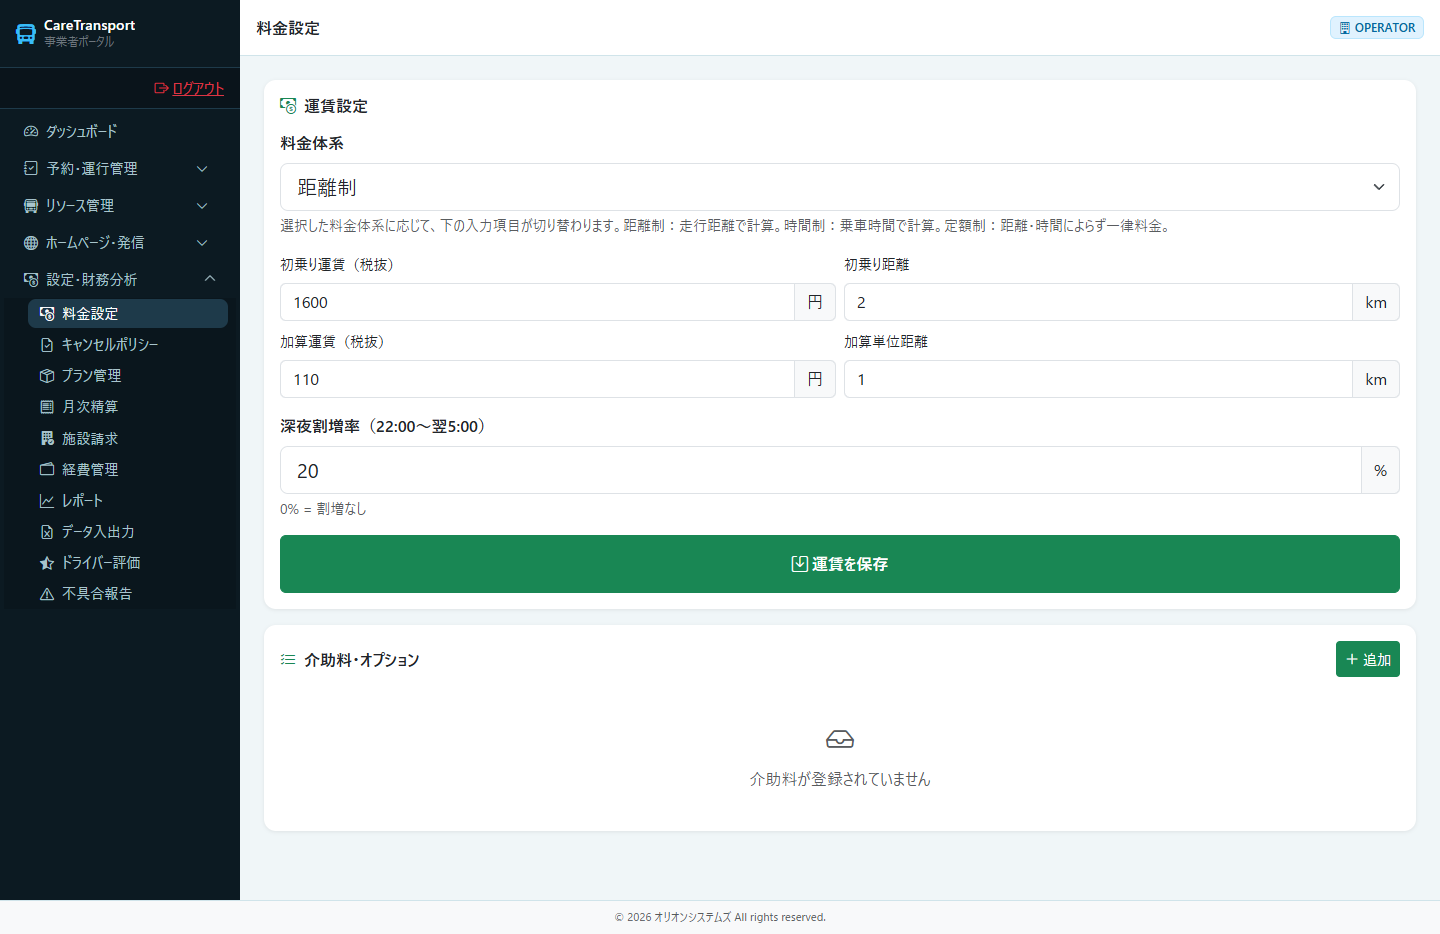
Task: Save fares with 運賃を保存 button
Action: coord(840,564)
